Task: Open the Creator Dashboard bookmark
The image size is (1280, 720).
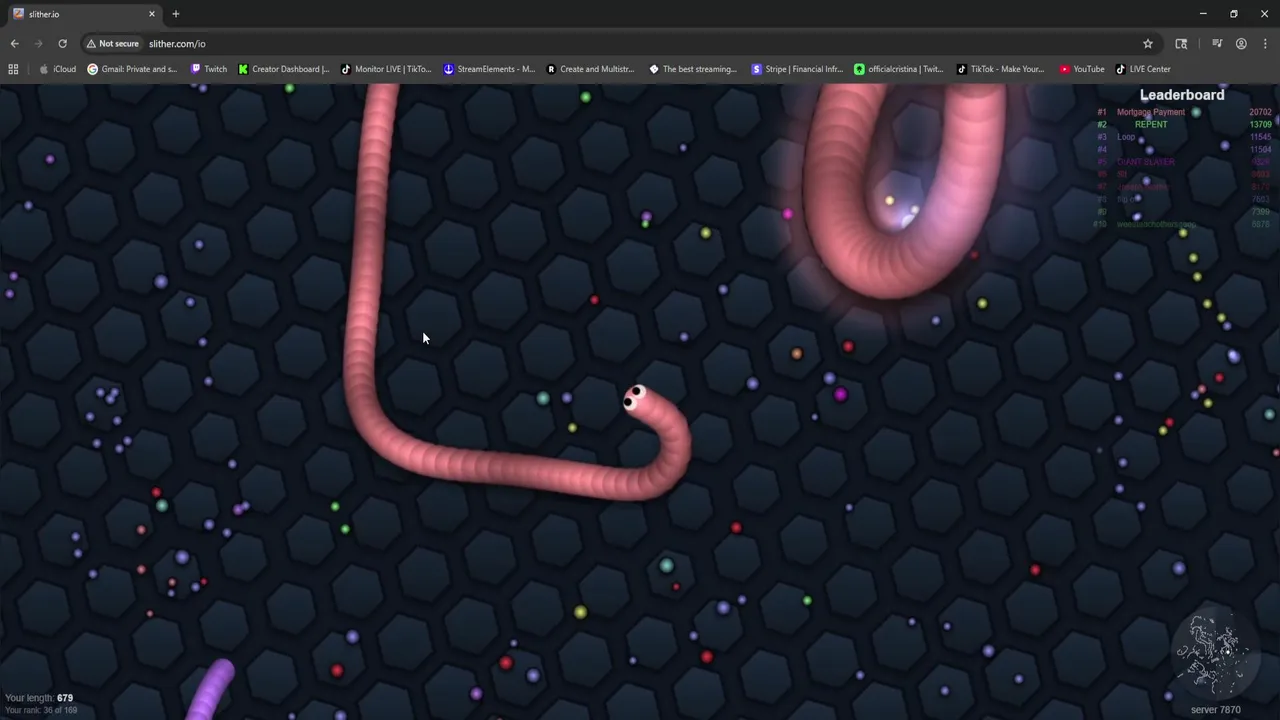Action: 284,69
